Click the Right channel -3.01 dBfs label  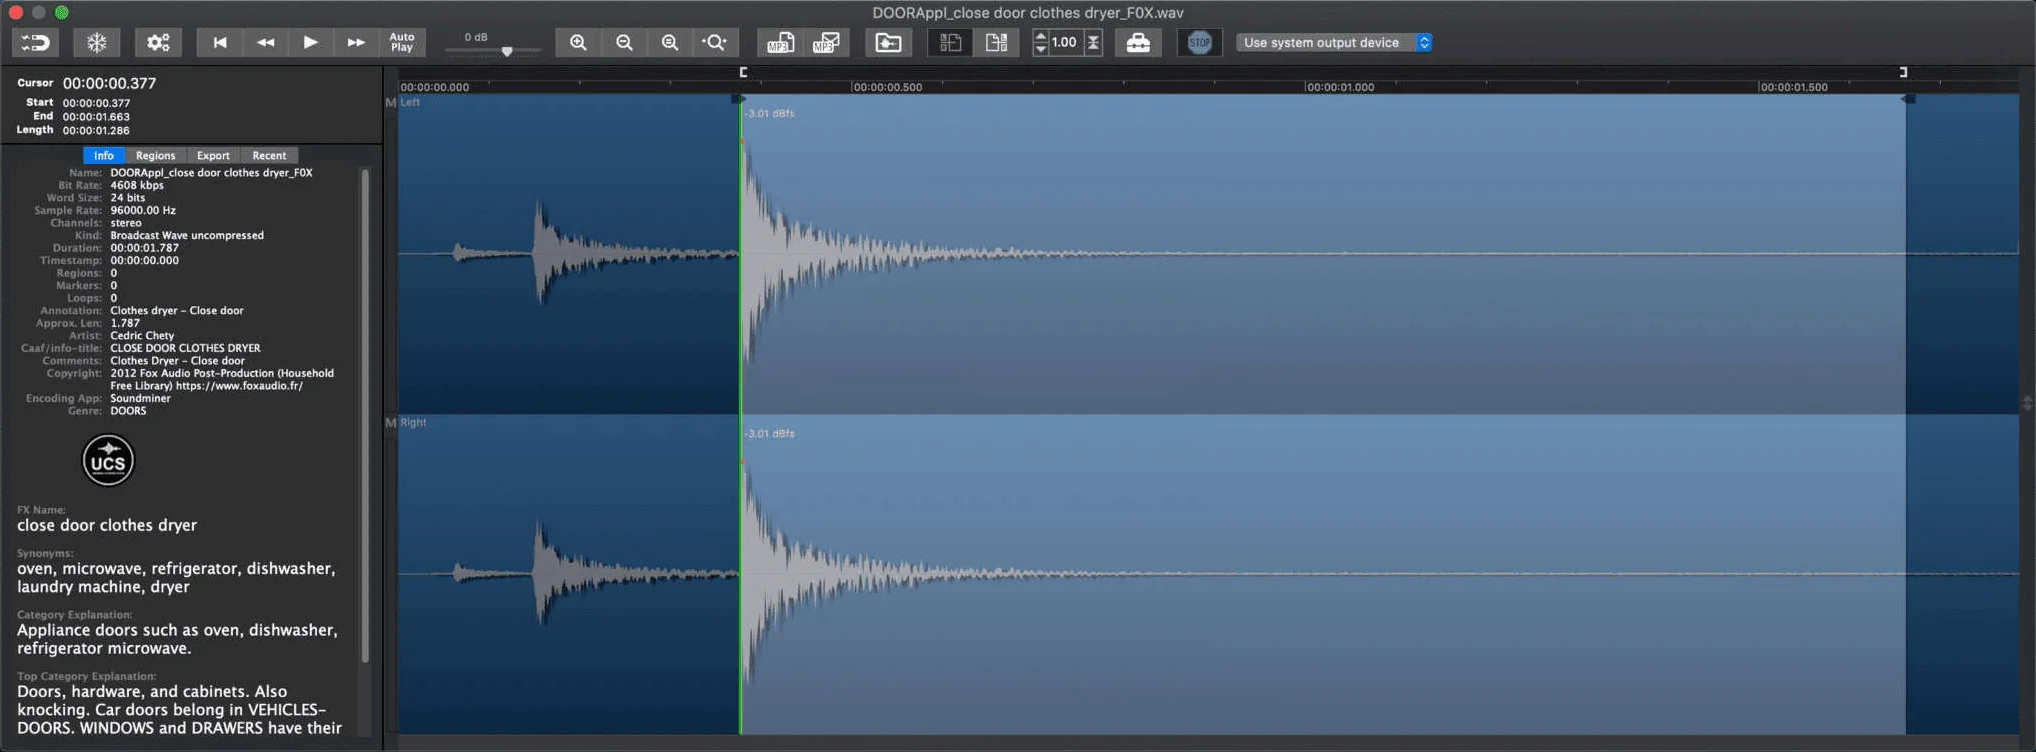click(769, 433)
